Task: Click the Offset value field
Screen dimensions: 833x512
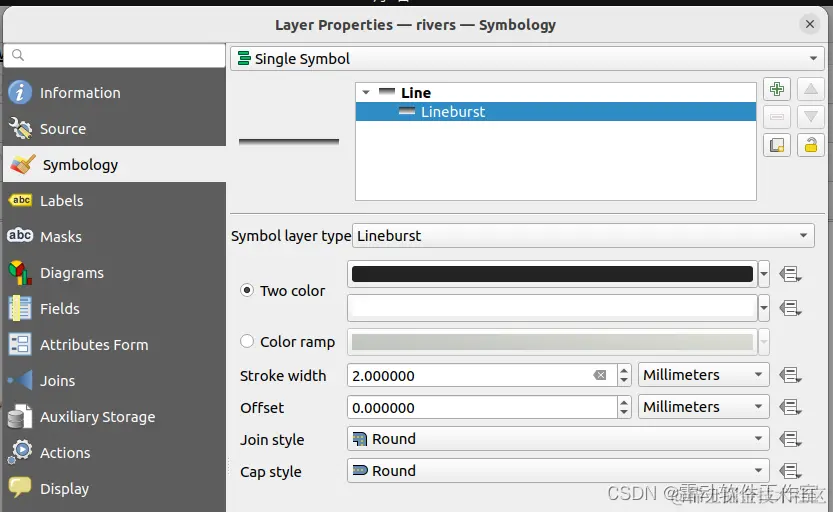Action: [482, 407]
